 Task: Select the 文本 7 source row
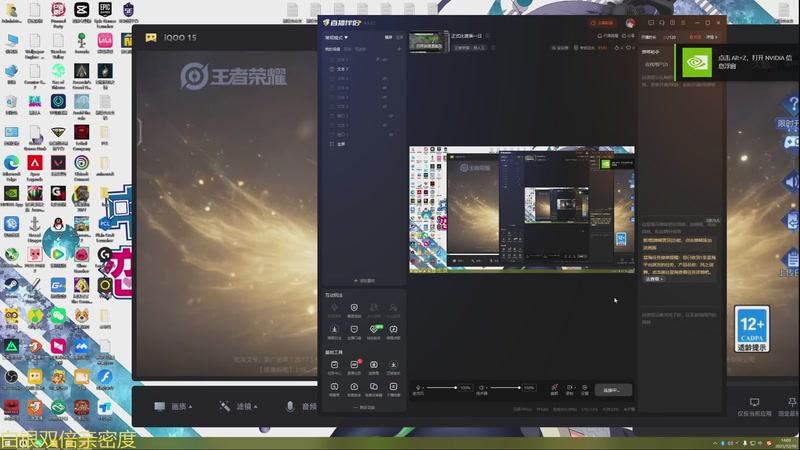[x=365, y=69]
